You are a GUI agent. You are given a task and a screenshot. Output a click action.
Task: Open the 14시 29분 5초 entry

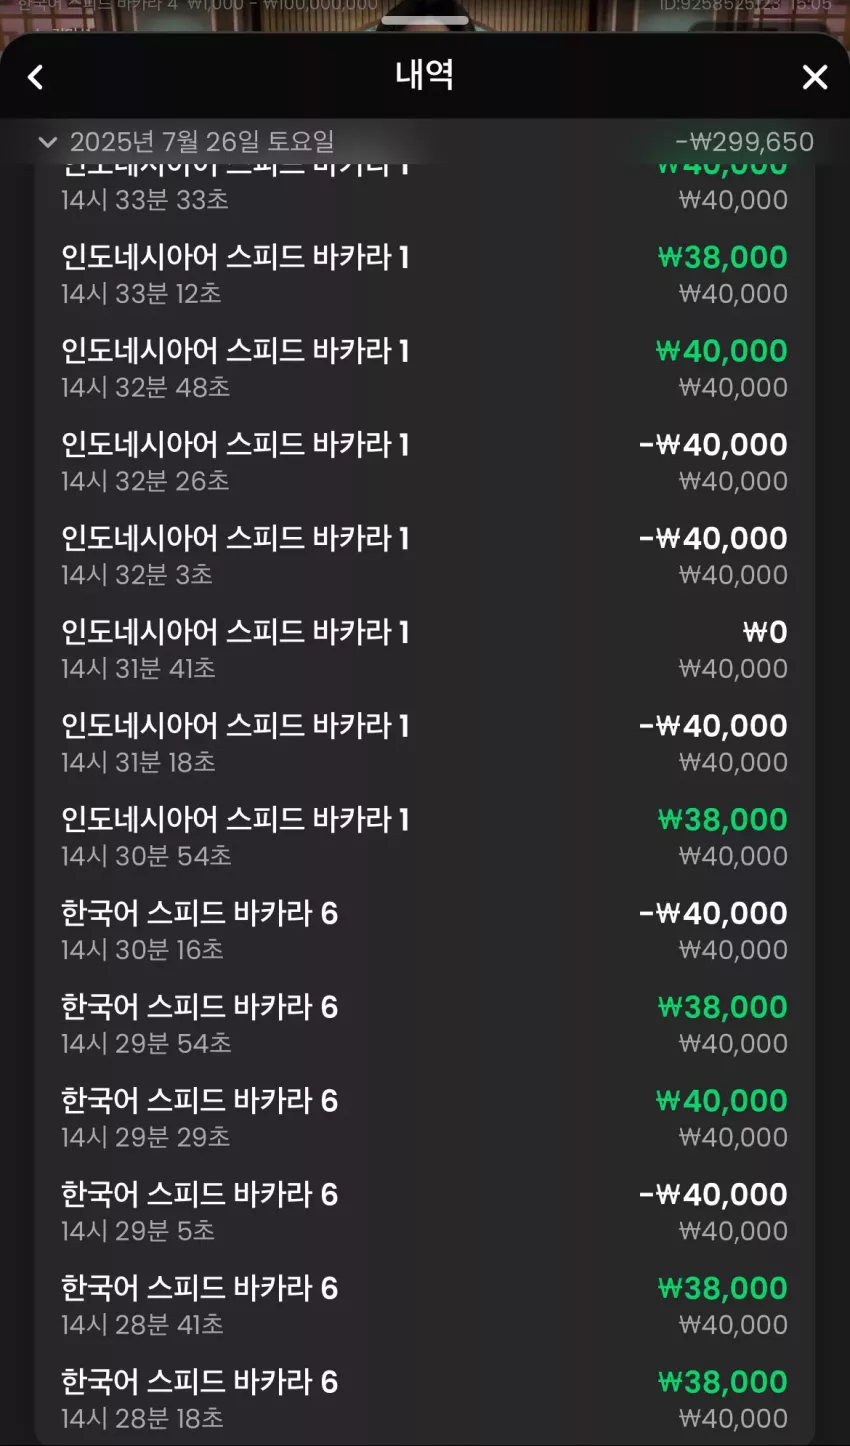(x=425, y=1212)
